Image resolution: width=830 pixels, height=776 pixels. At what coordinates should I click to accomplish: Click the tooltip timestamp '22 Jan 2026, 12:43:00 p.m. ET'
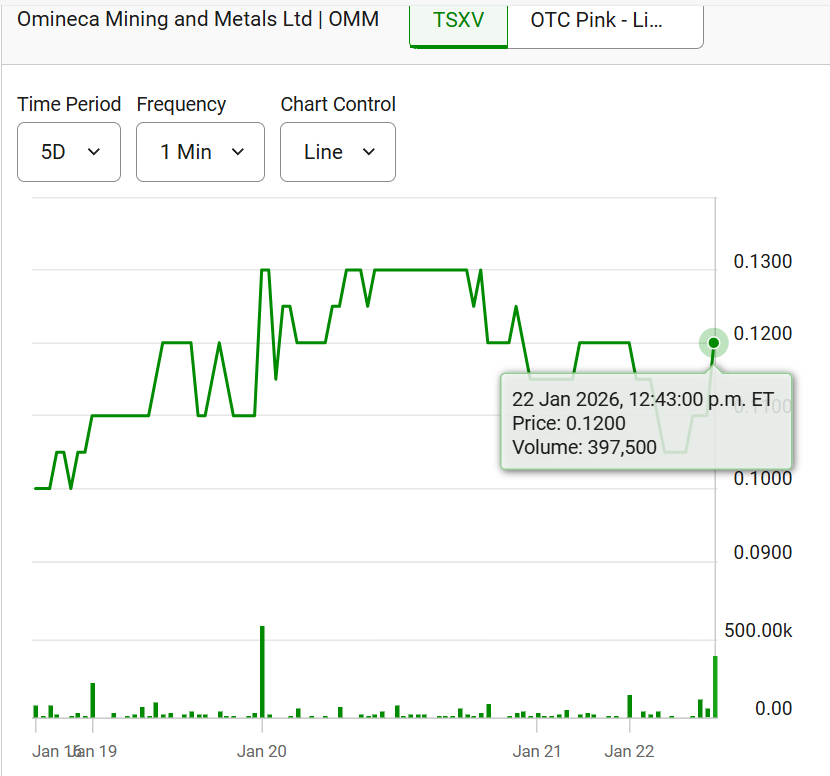pos(643,399)
